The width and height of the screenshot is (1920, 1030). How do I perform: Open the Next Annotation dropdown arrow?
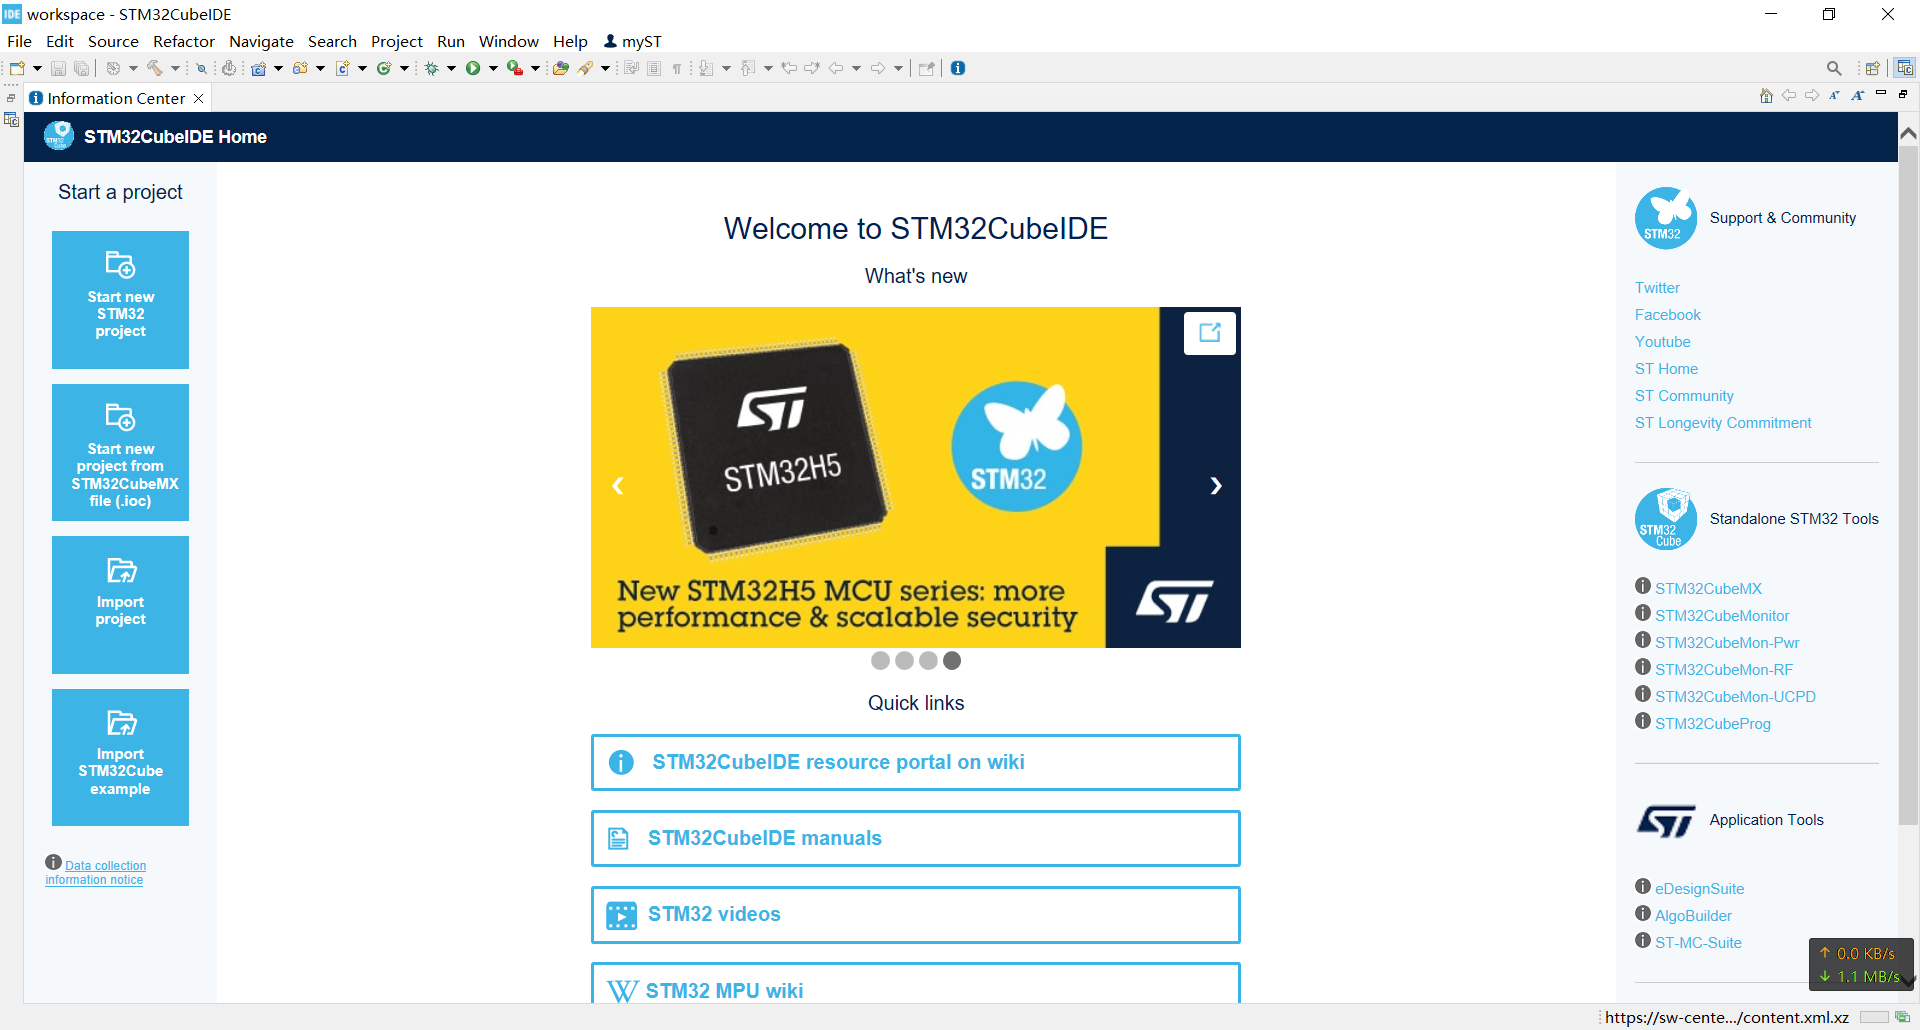pyautogui.click(x=726, y=68)
